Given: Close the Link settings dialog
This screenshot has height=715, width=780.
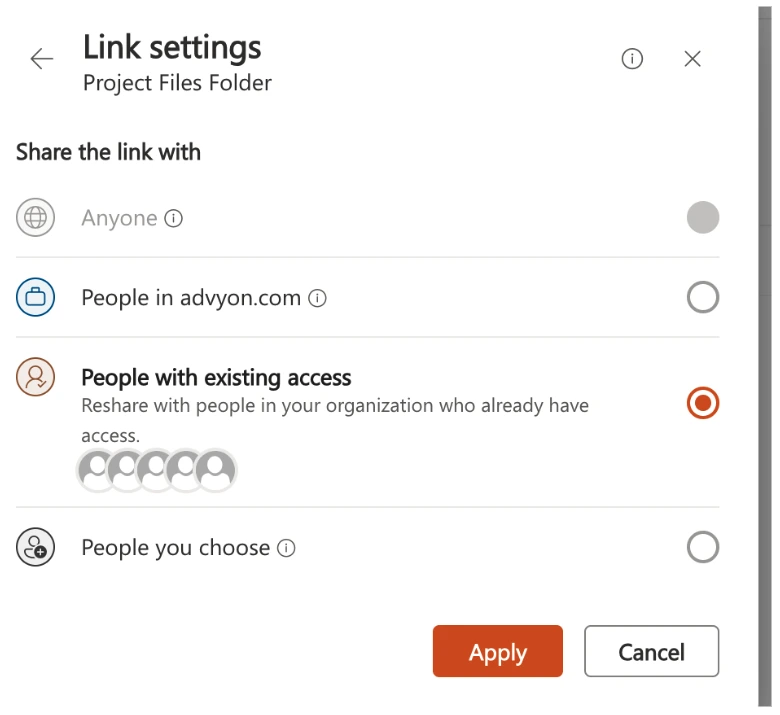Looking at the screenshot, I should click(692, 59).
